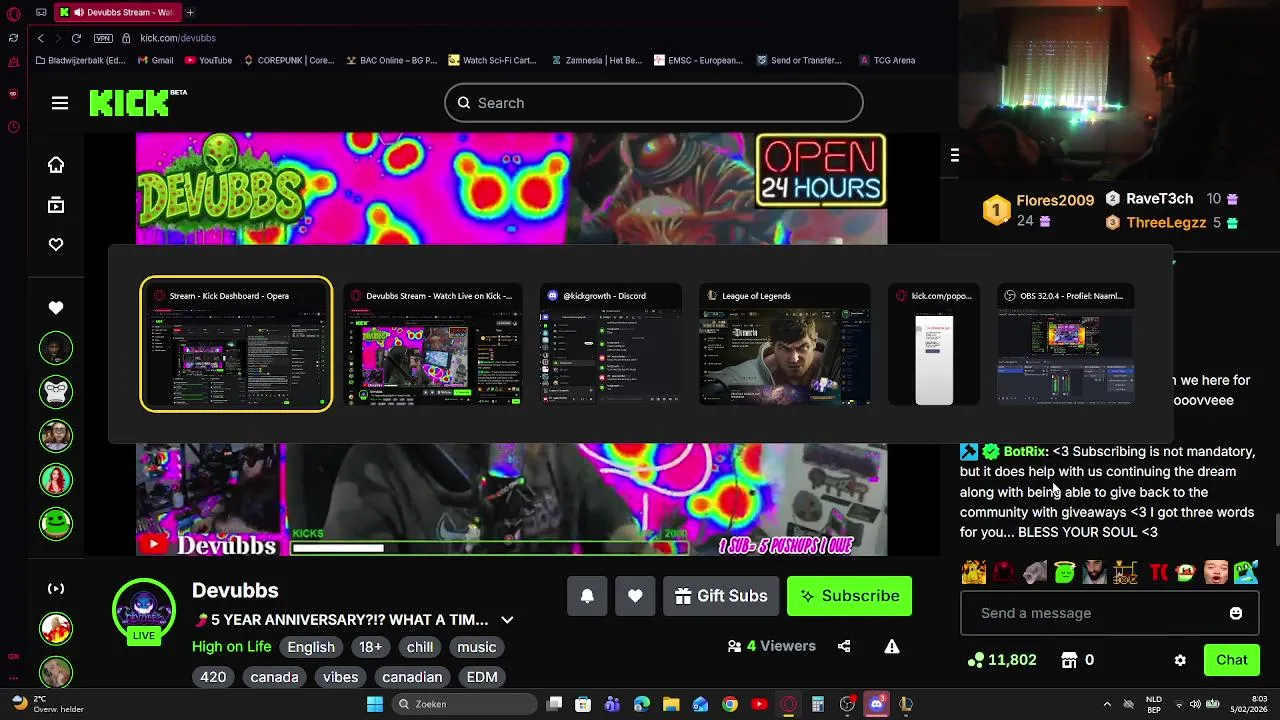Open Opera main menu icon
Image resolution: width=1280 pixels, height=720 pixels.
(x=13, y=13)
